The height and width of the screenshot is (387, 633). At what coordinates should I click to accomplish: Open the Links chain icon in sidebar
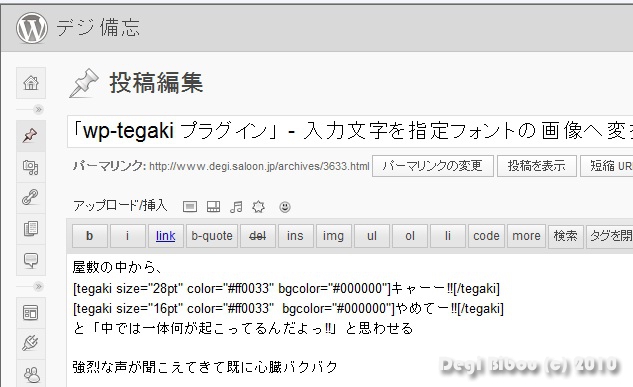coord(31,197)
